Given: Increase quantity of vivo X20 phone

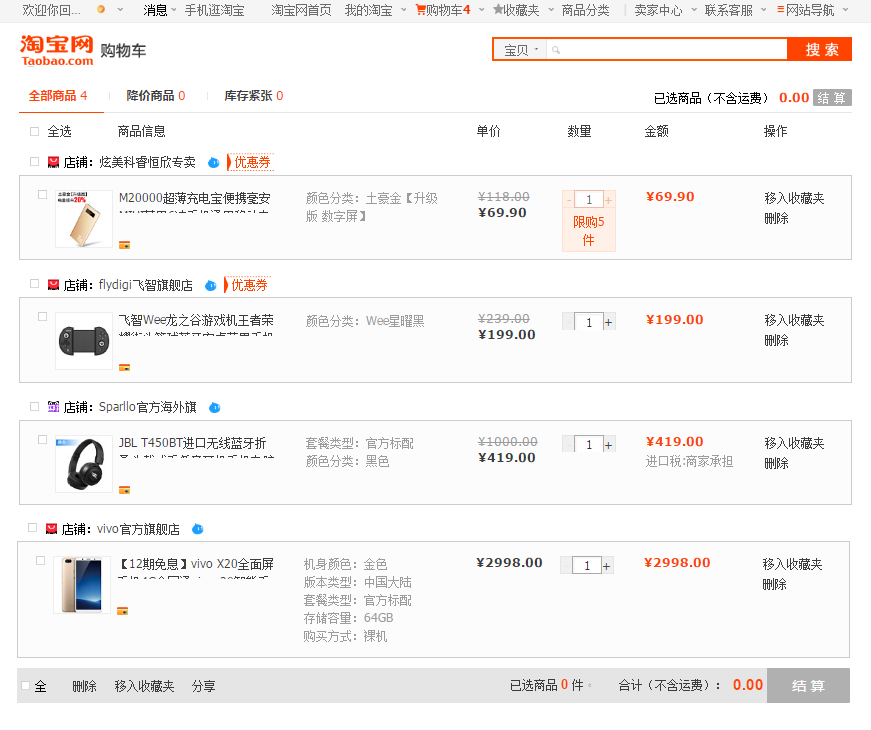Looking at the screenshot, I should [x=607, y=566].
